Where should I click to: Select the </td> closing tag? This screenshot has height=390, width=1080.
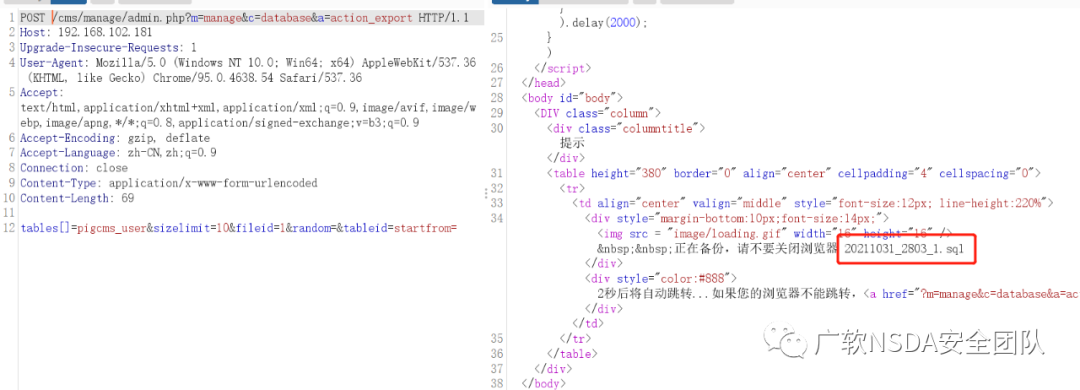(588, 323)
